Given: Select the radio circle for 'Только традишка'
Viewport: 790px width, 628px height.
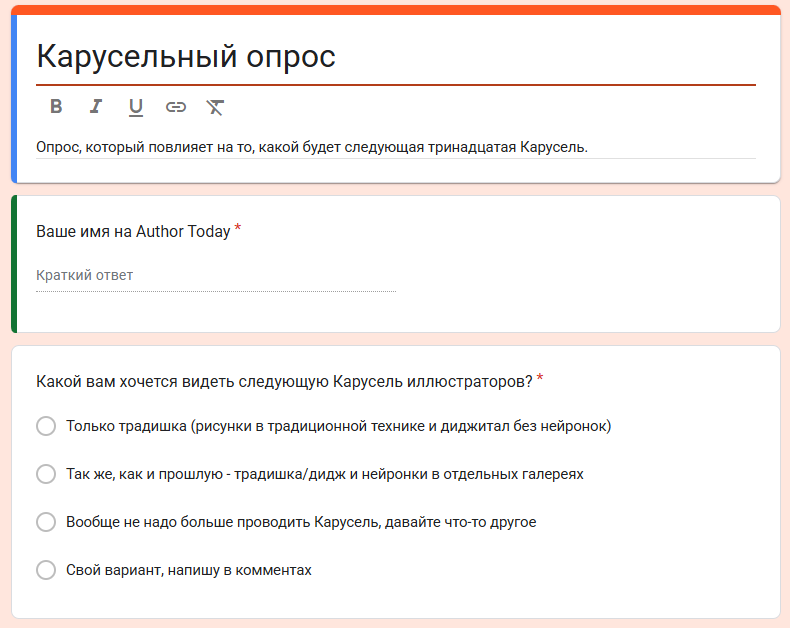Looking at the screenshot, I should [x=46, y=426].
